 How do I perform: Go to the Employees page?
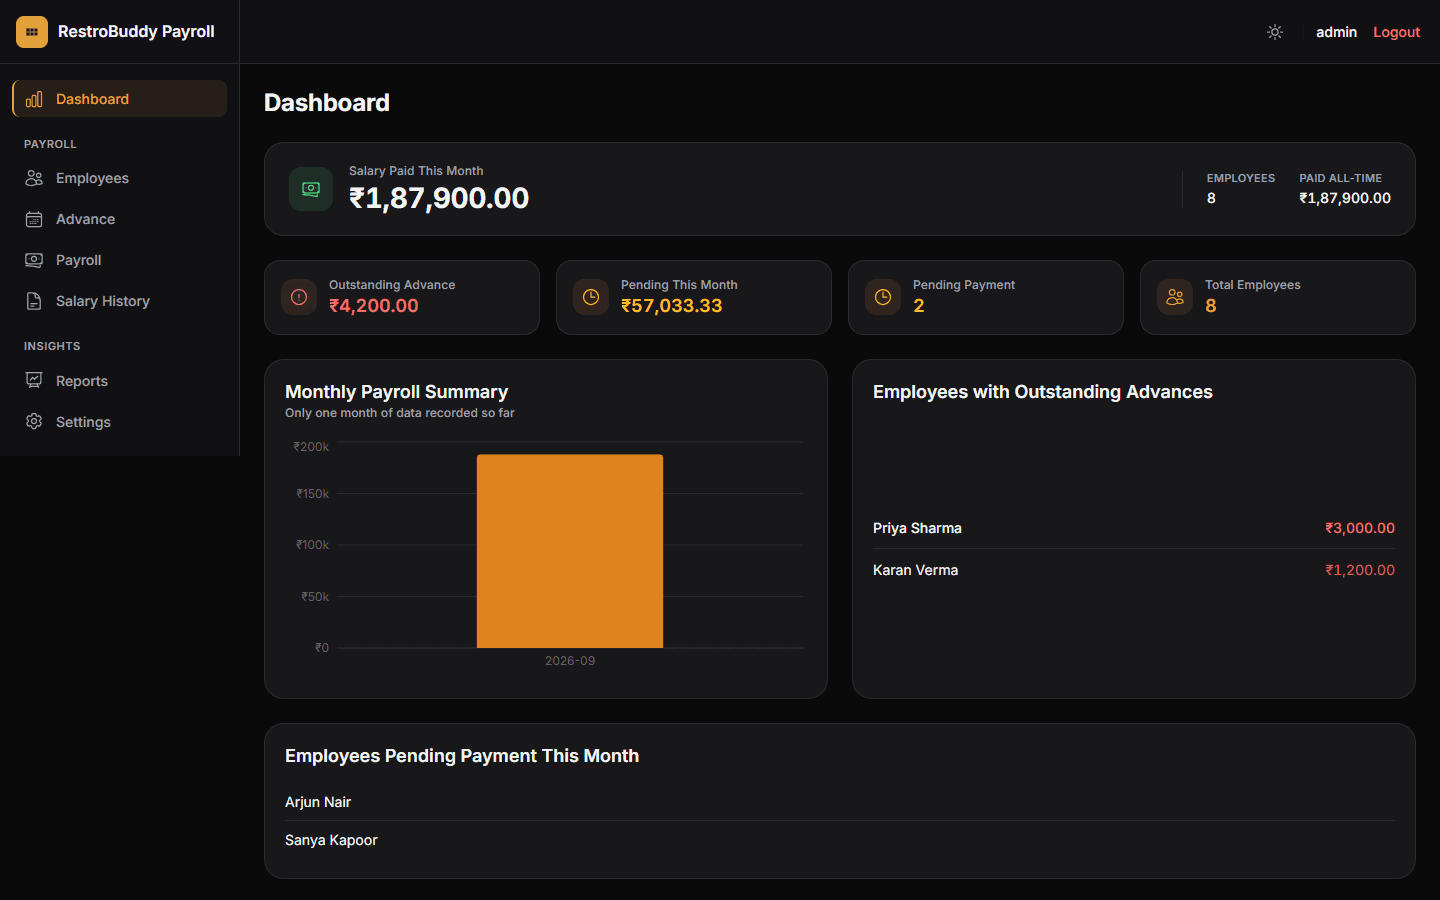(120, 178)
